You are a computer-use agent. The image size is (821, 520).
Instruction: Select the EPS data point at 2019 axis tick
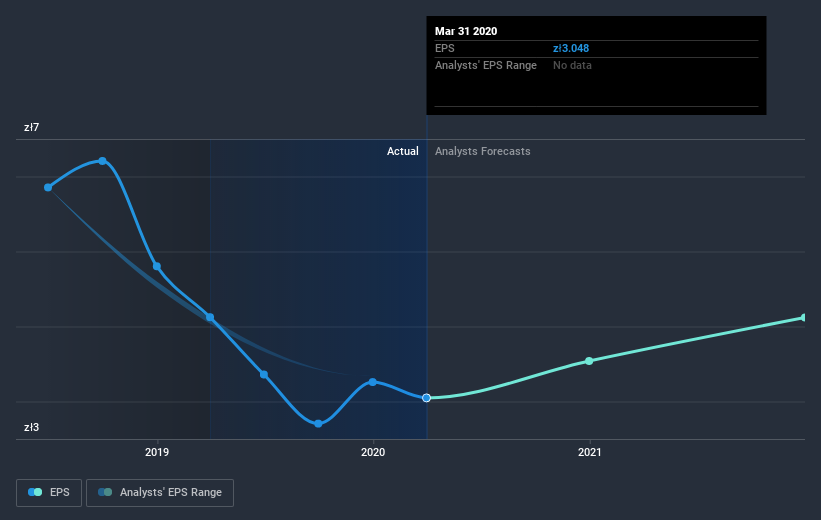point(157,267)
